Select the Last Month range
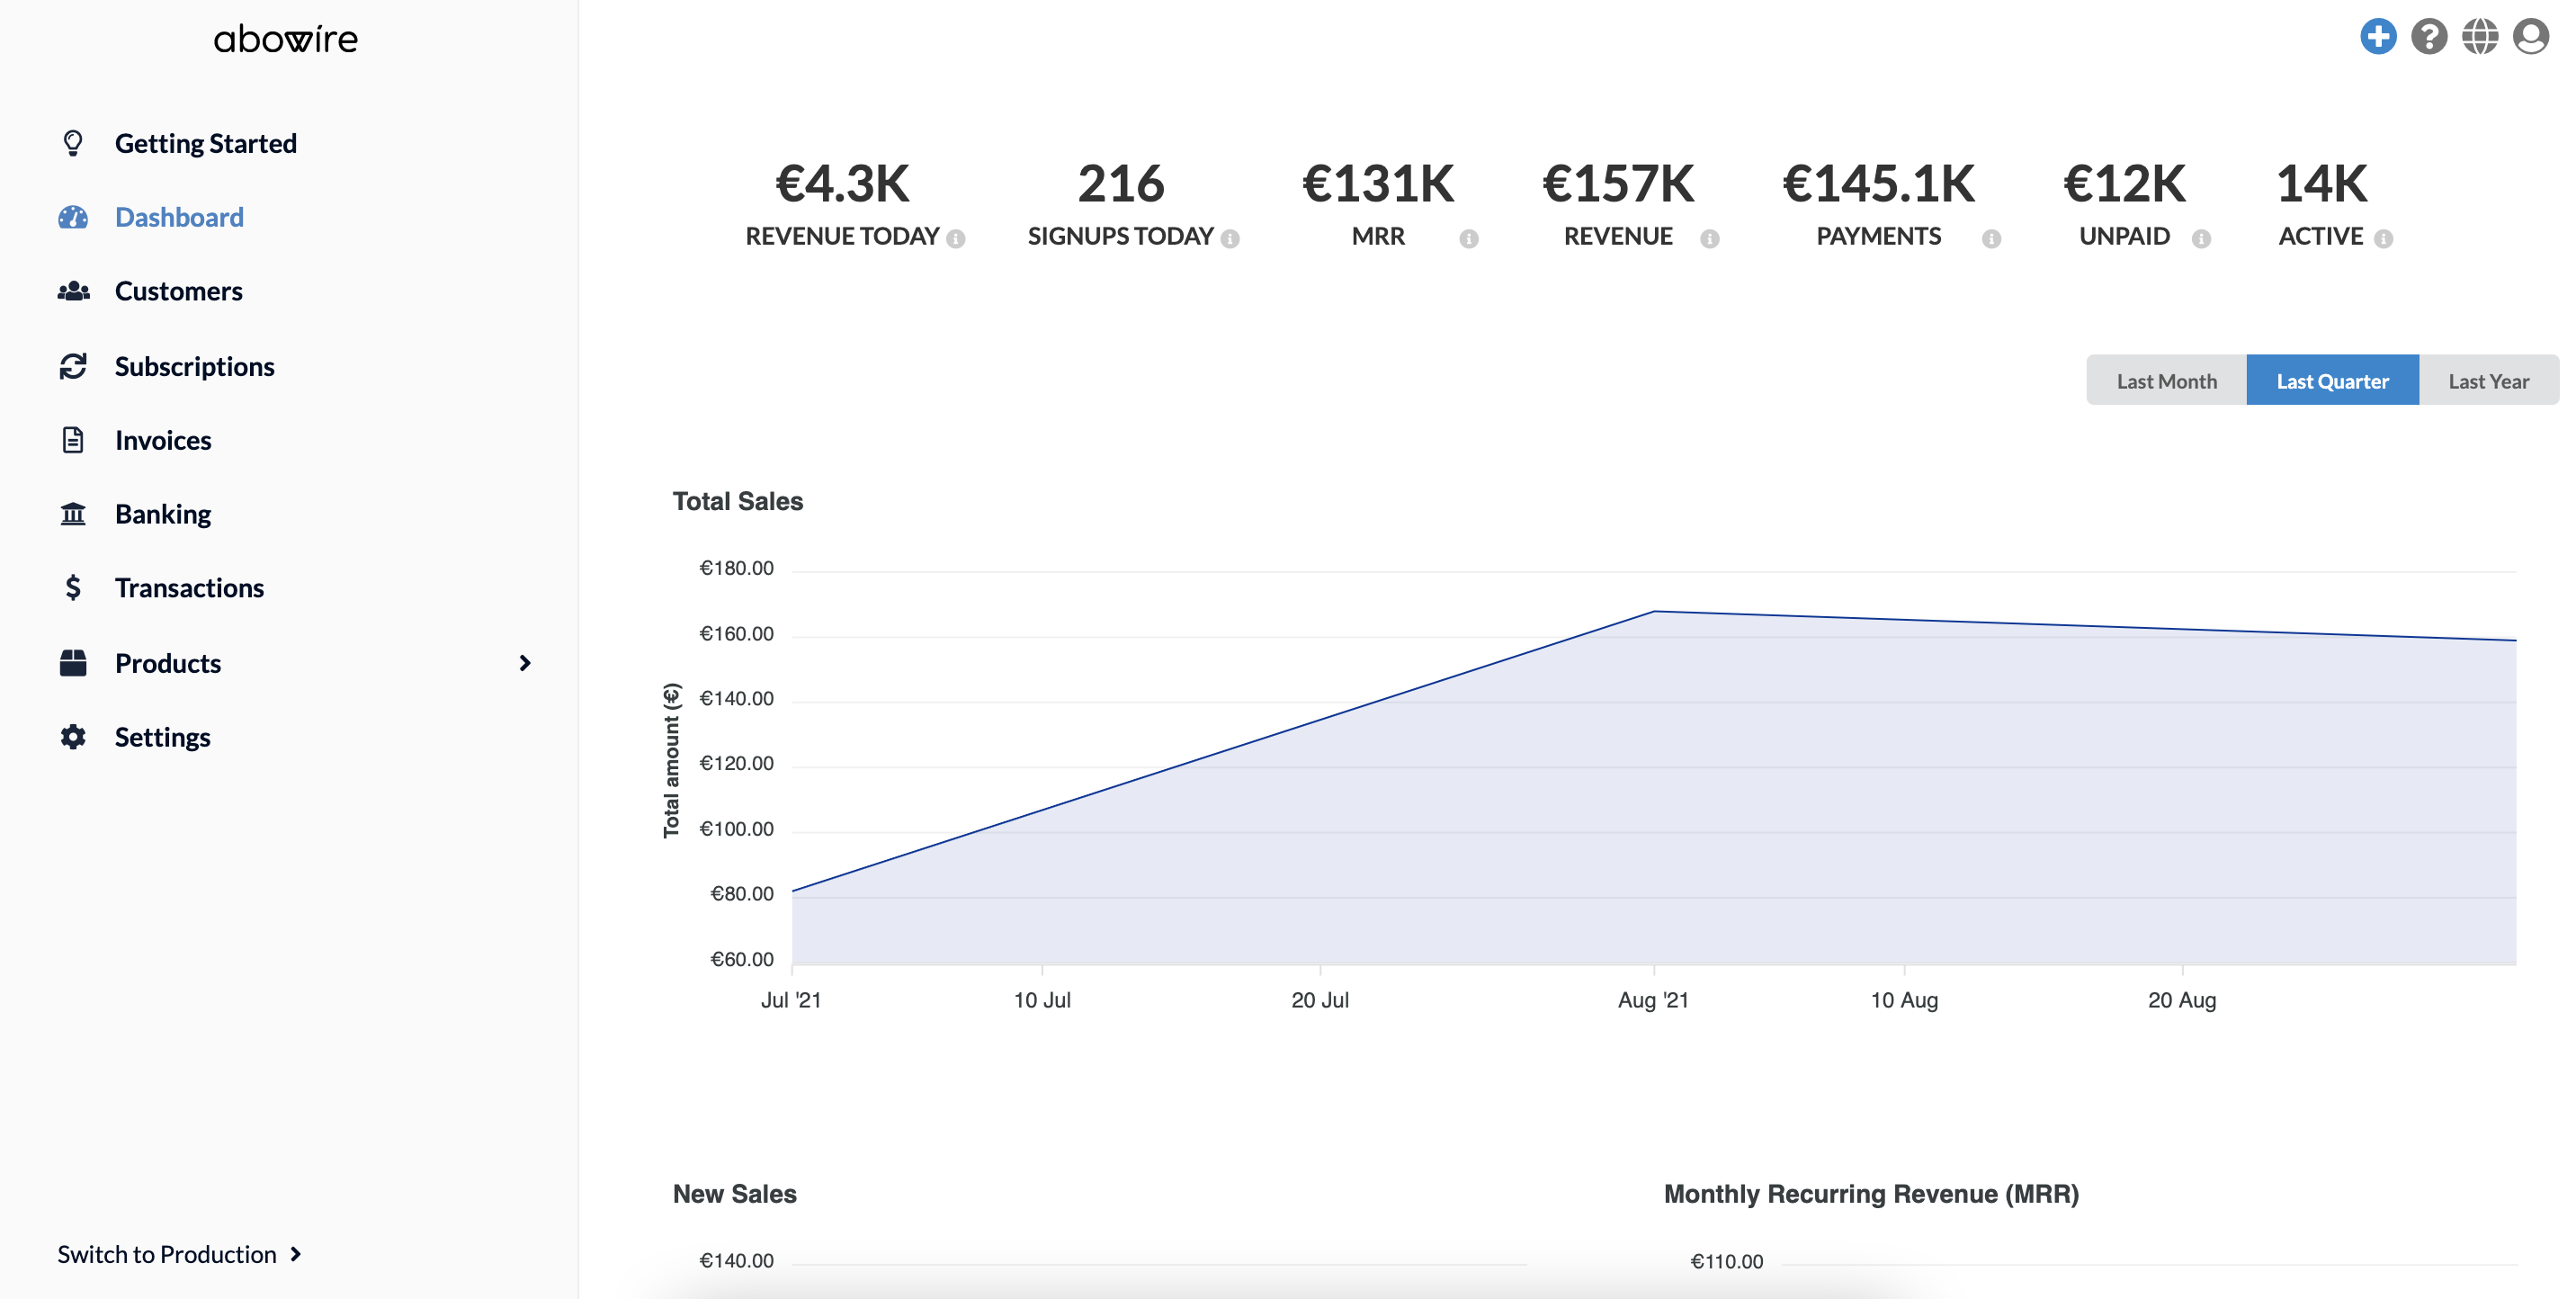The height and width of the screenshot is (1299, 2576). coord(2165,381)
